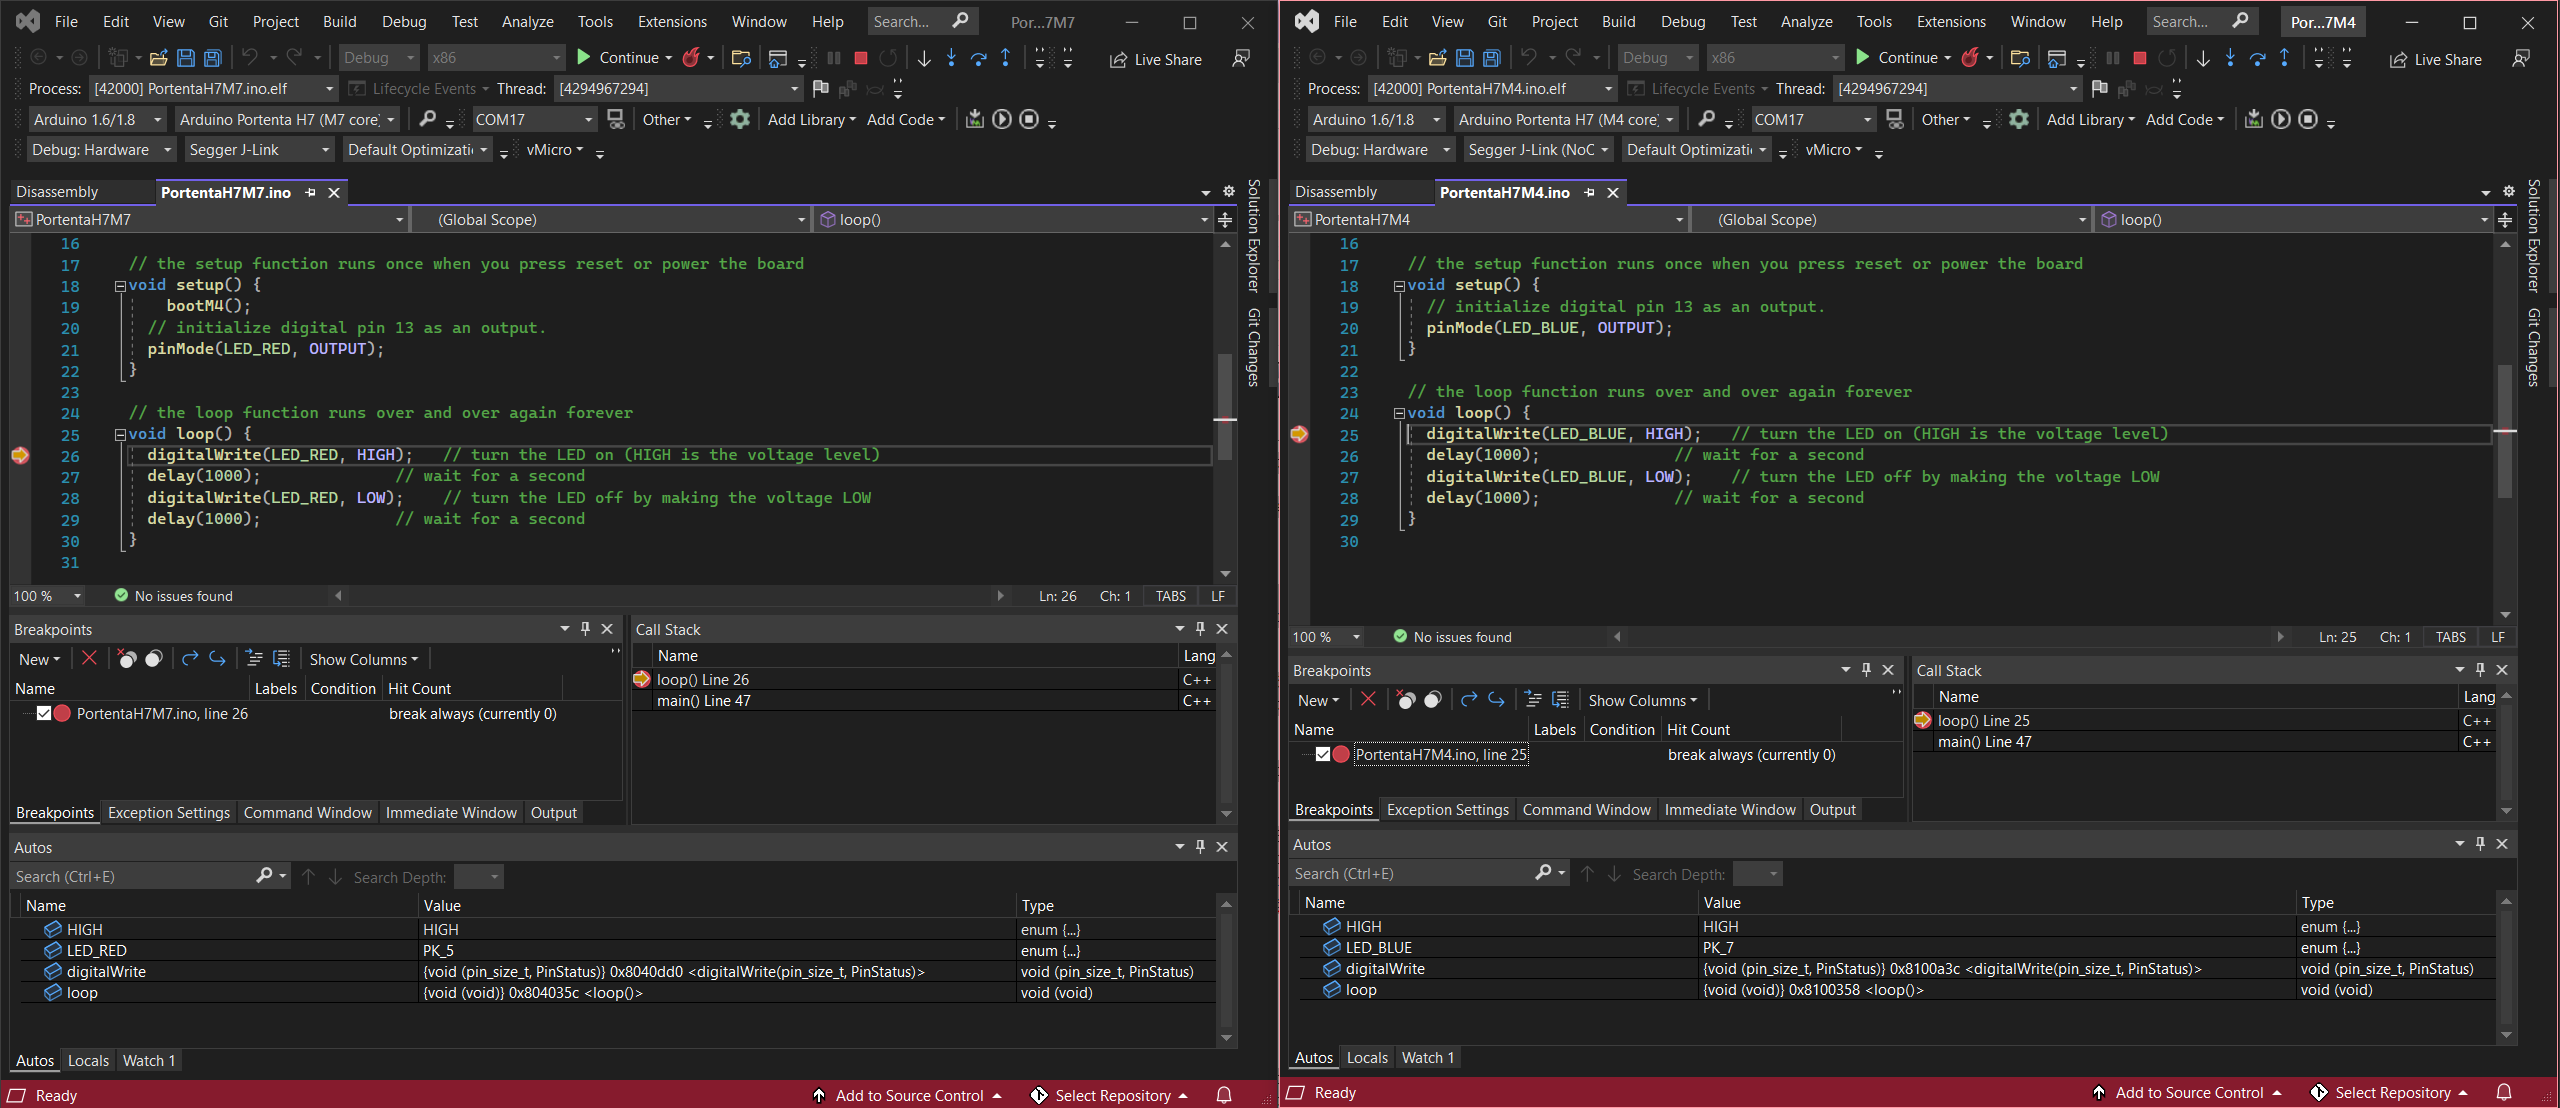Open the Git menu

pos(217,21)
